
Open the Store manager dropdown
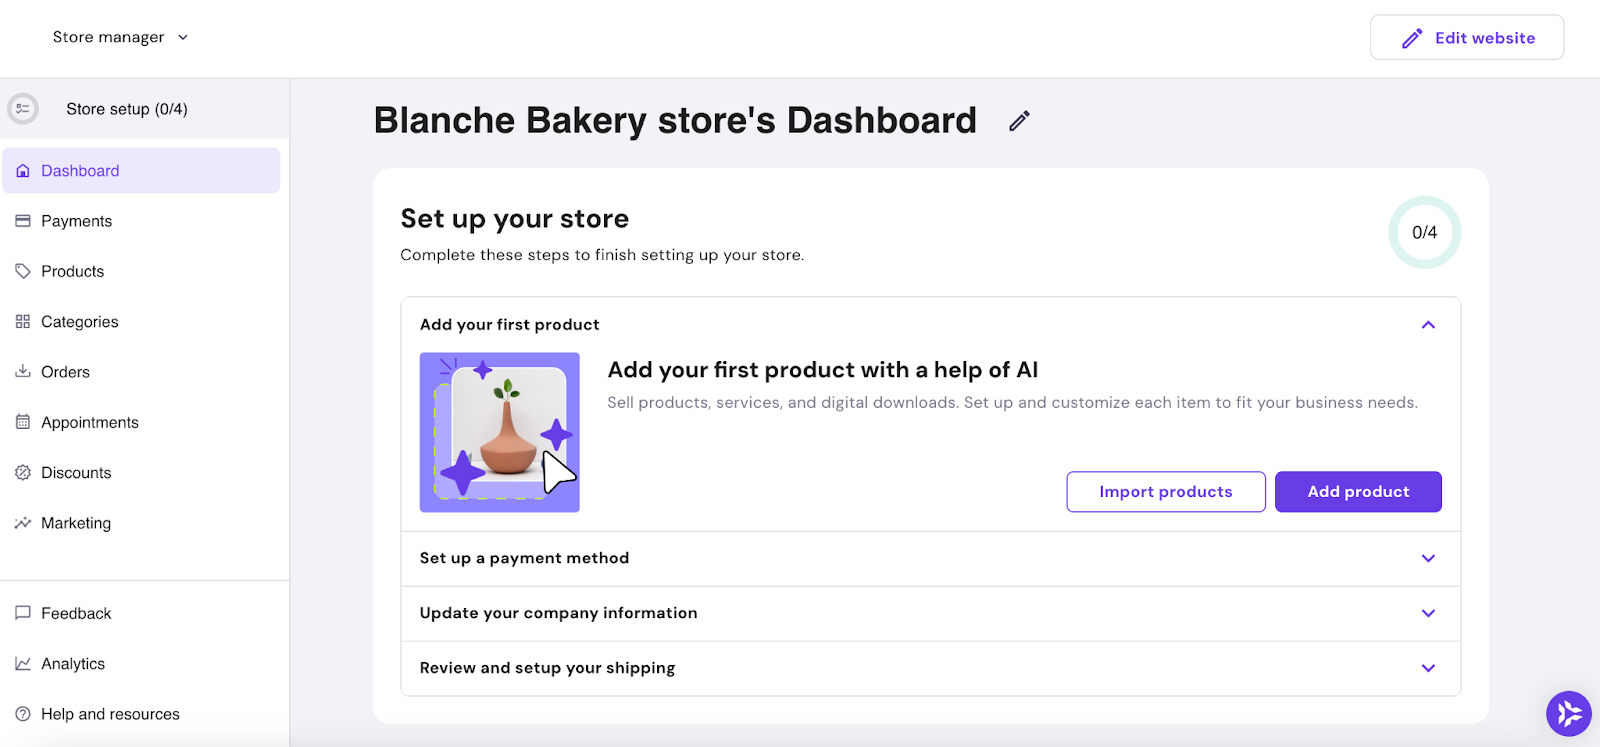(120, 37)
